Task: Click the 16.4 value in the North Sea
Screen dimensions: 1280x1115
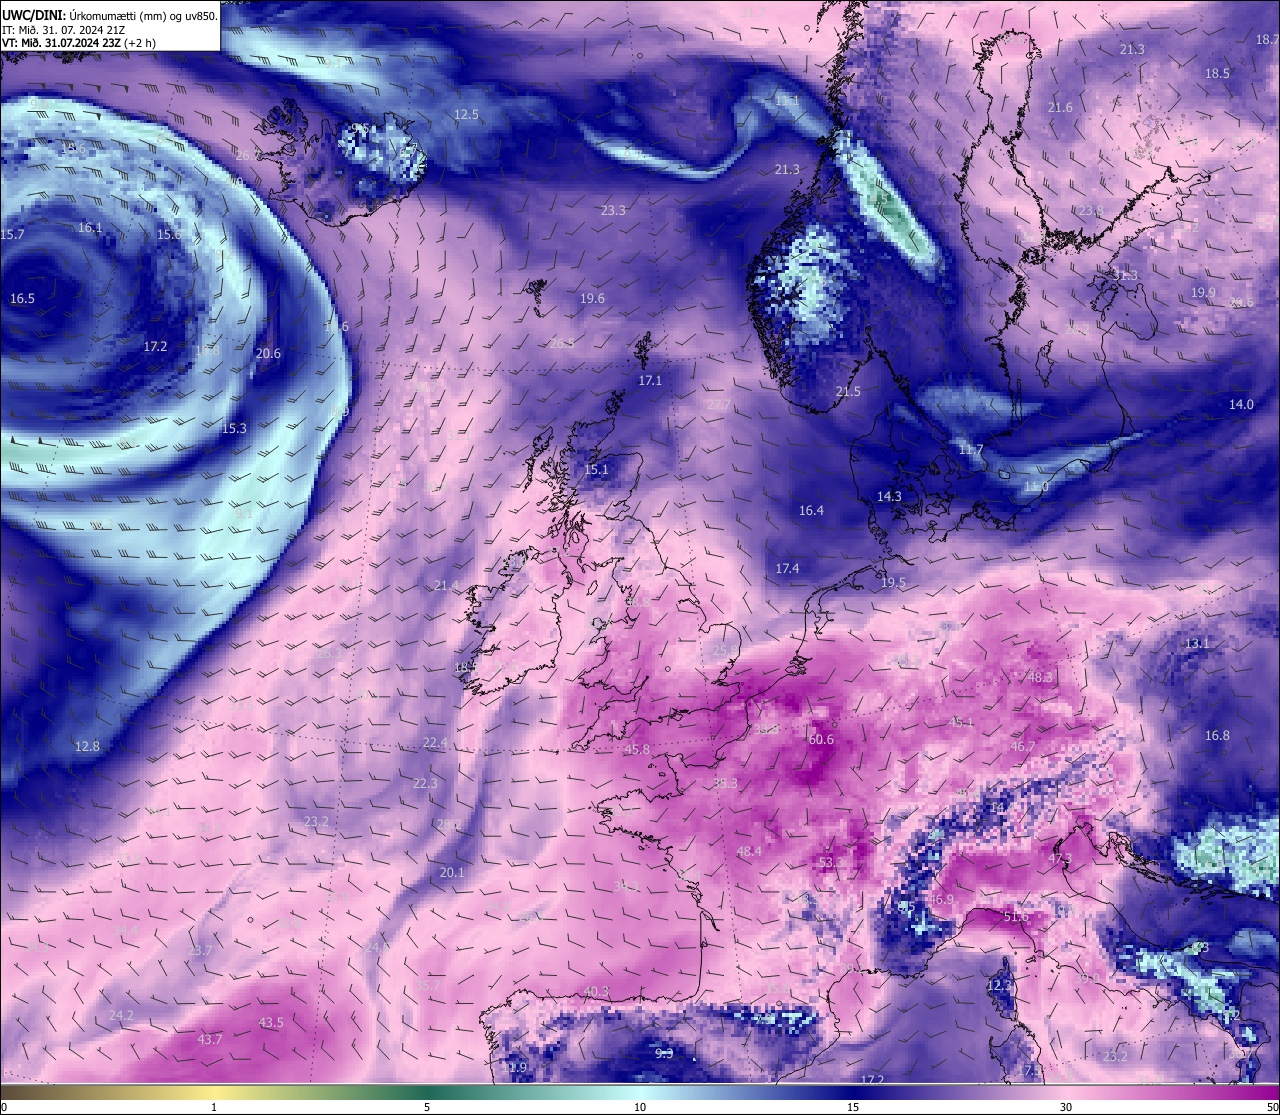Action: pos(811,510)
